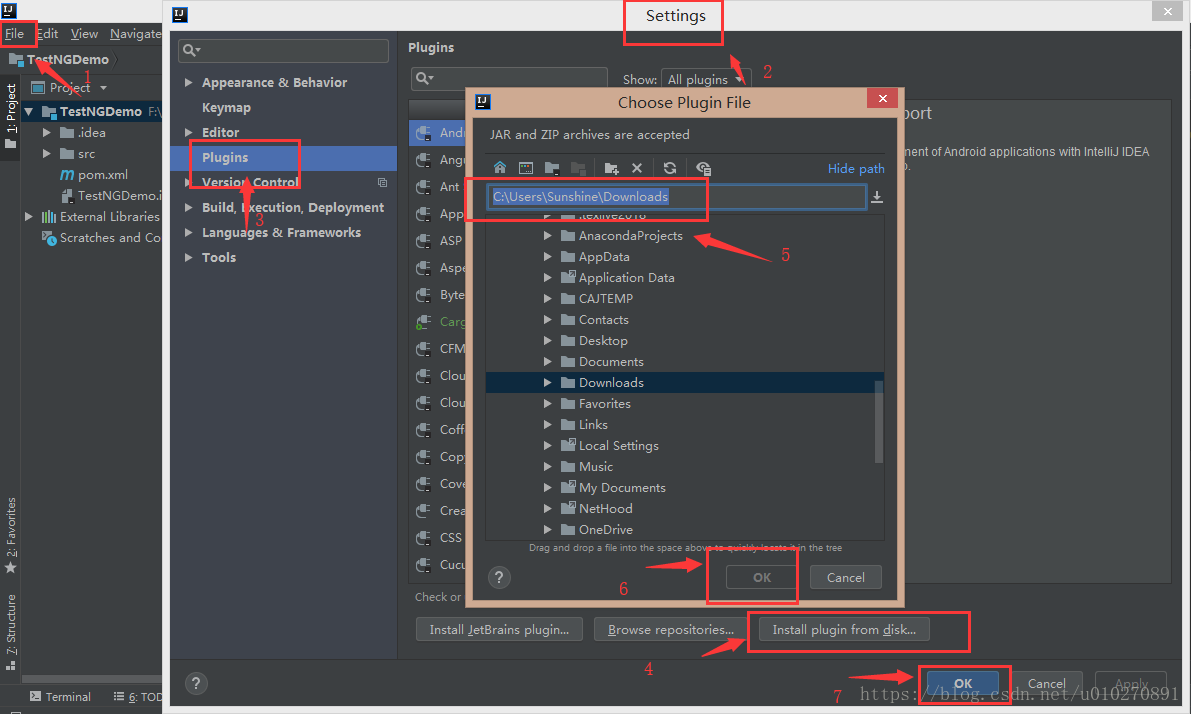
Task: Click Install plugin from disk... button
Action: [844, 630]
